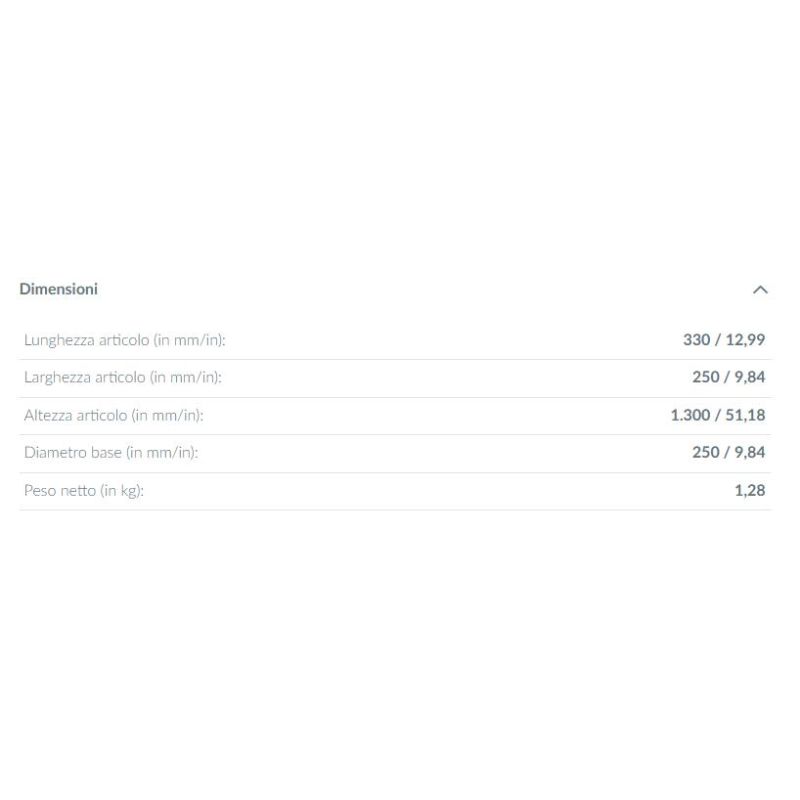Click the (in kg) unit text

click(122, 491)
